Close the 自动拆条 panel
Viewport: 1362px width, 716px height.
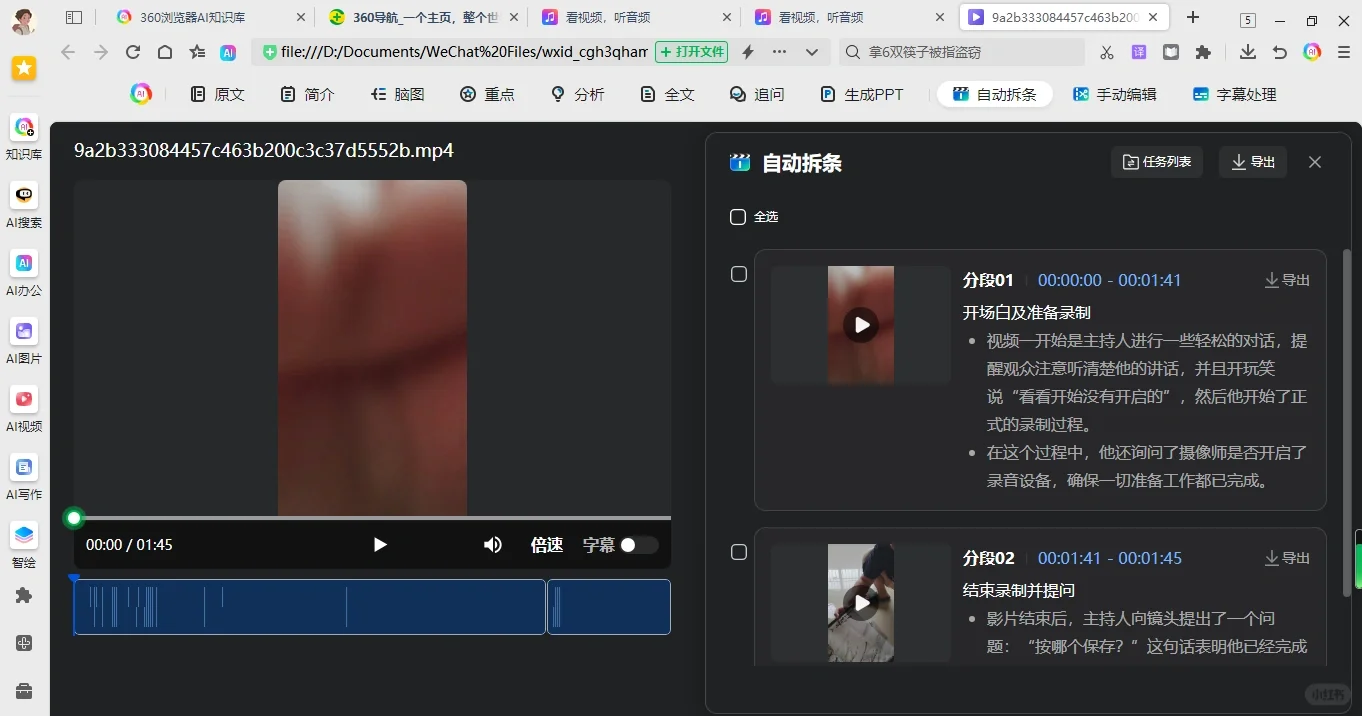pyautogui.click(x=1315, y=162)
